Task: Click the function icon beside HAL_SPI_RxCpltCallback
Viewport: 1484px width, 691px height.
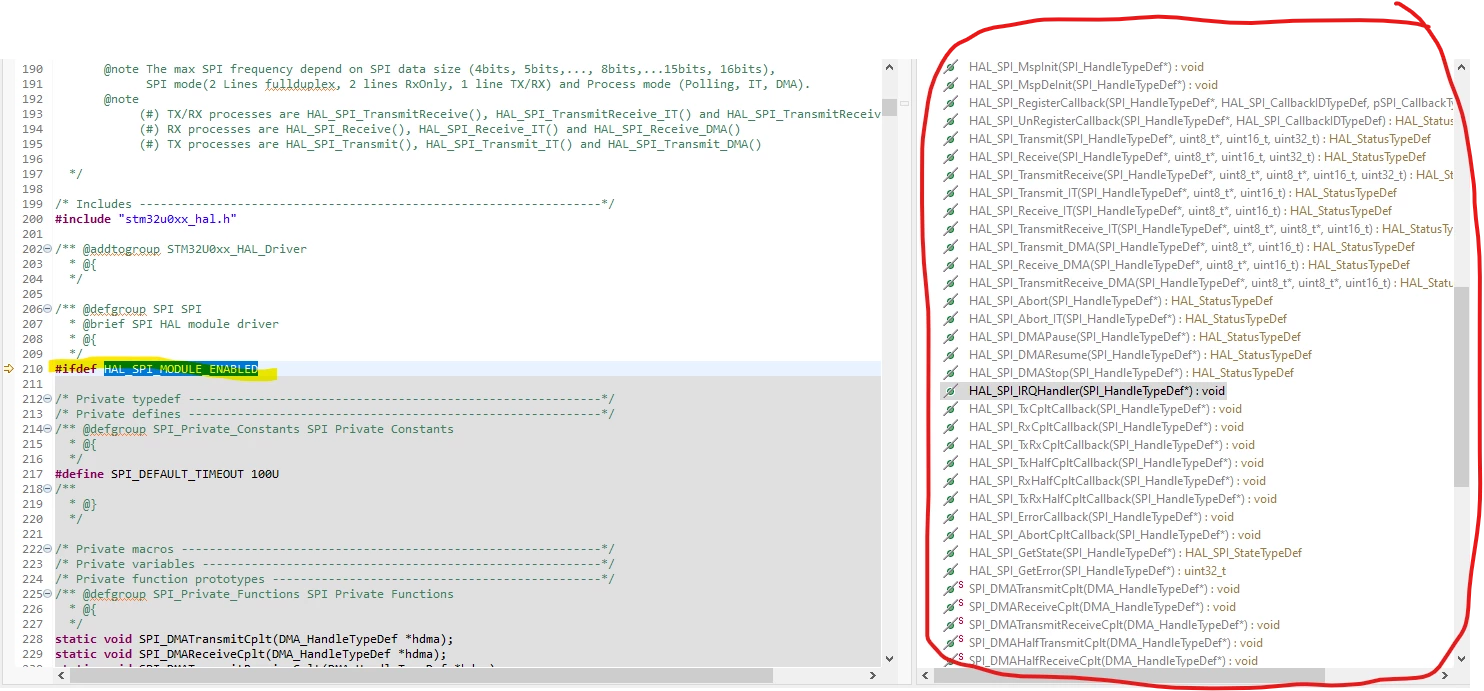Action: point(951,427)
